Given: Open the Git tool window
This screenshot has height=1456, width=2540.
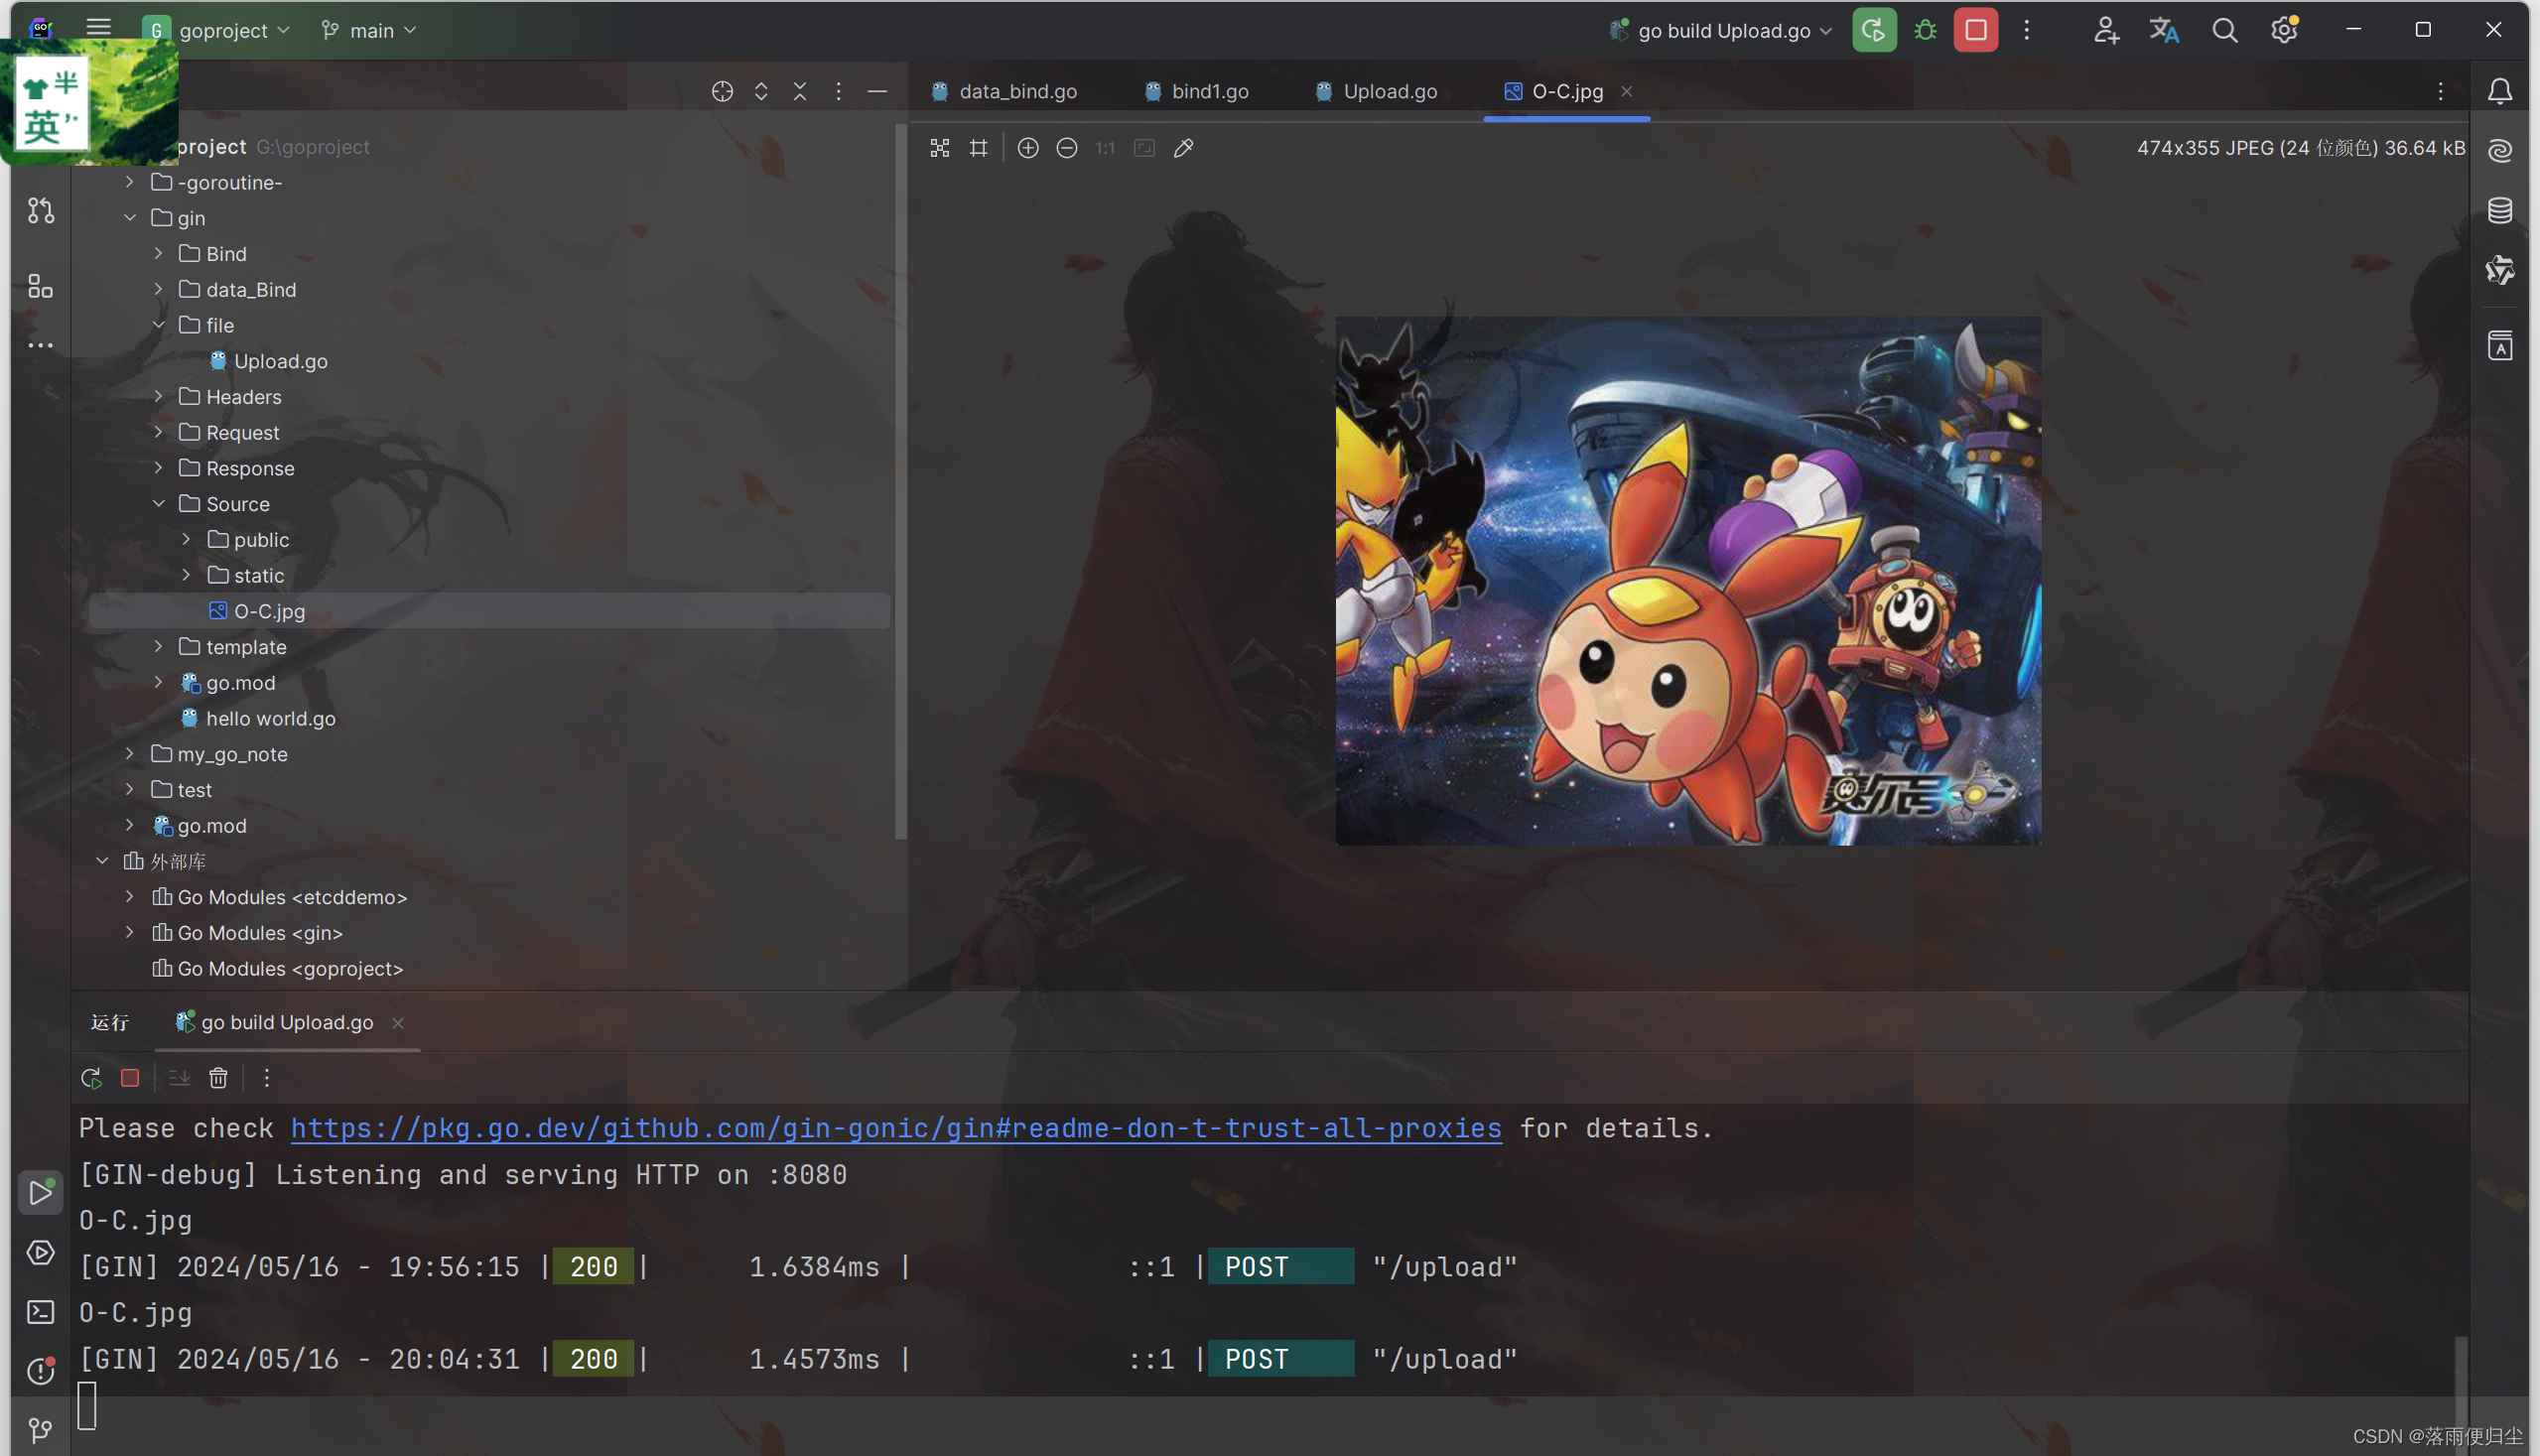Looking at the screenshot, I should click(41, 1430).
